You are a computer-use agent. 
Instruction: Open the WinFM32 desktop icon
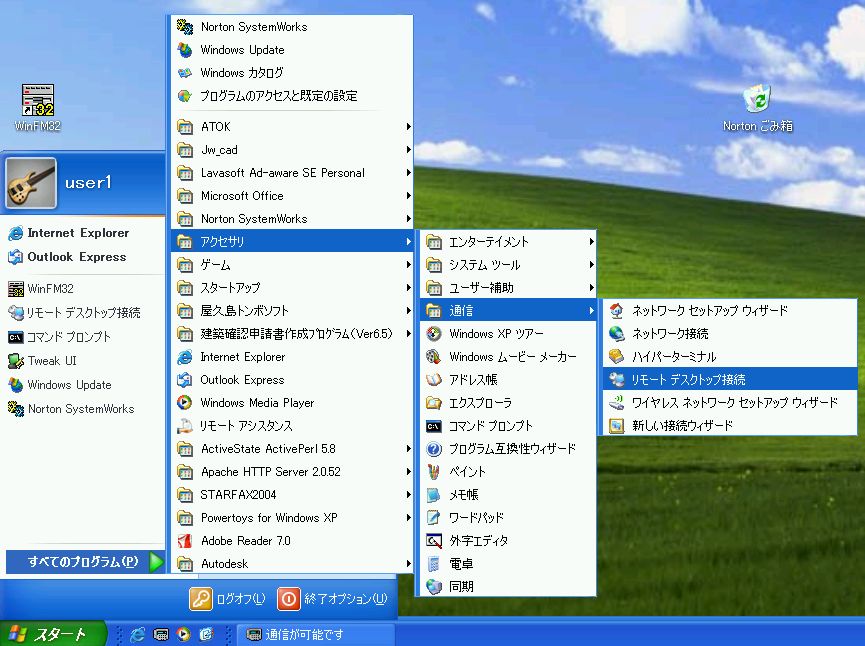[x=38, y=102]
